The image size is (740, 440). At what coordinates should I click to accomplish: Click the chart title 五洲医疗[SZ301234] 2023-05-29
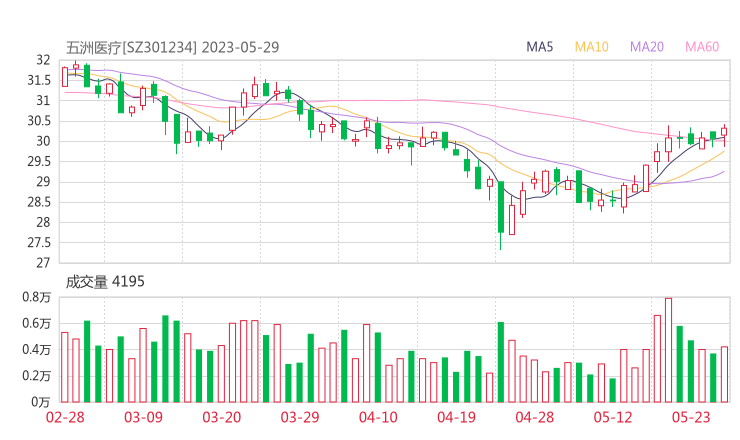tap(172, 47)
